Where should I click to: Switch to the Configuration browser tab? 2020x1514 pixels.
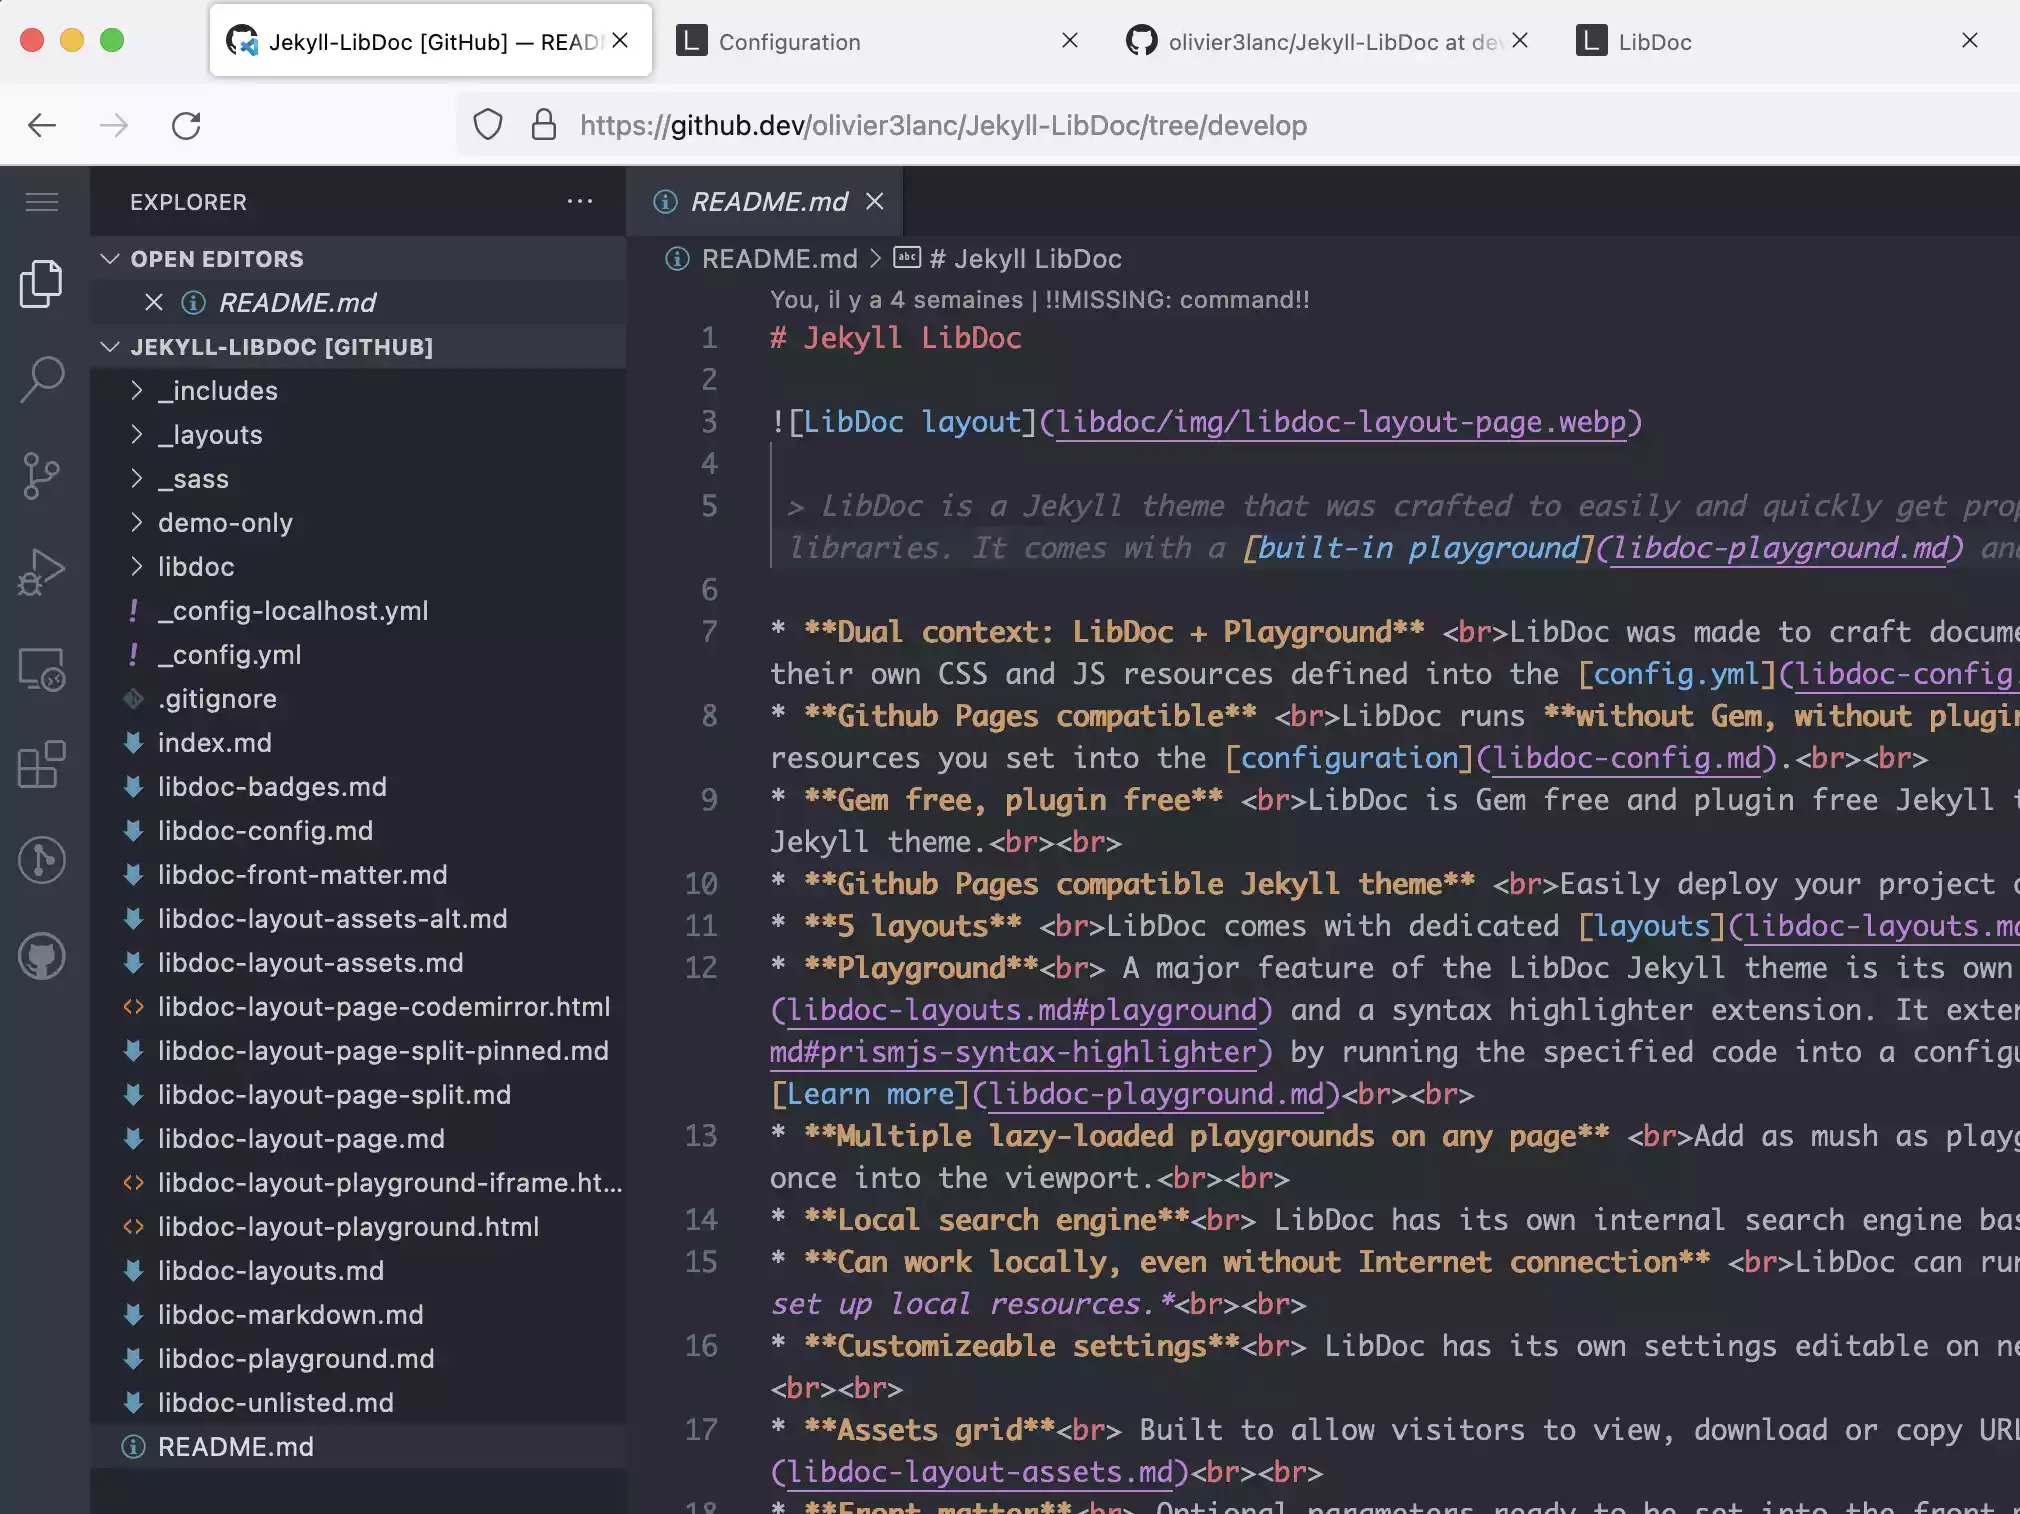click(x=789, y=41)
